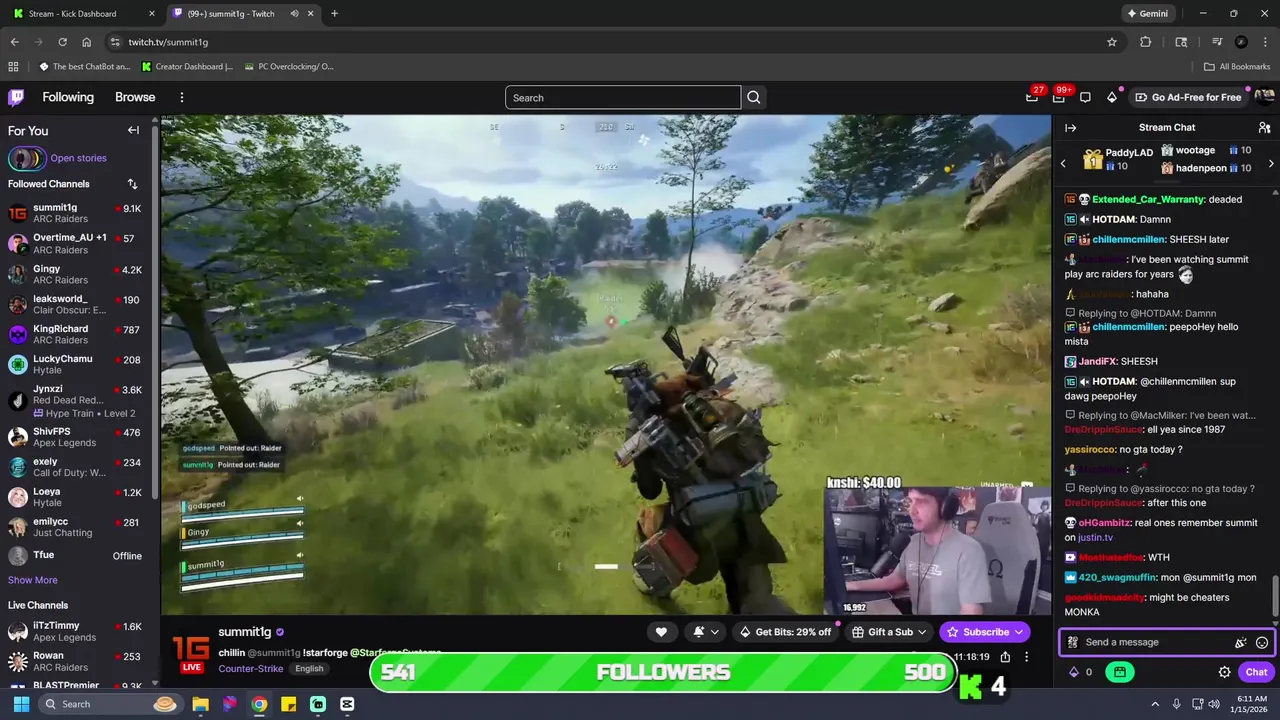Viewport: 1280px width, 720px height.
Task: Open the Browse nav item
Action: [x=135, y=97]
